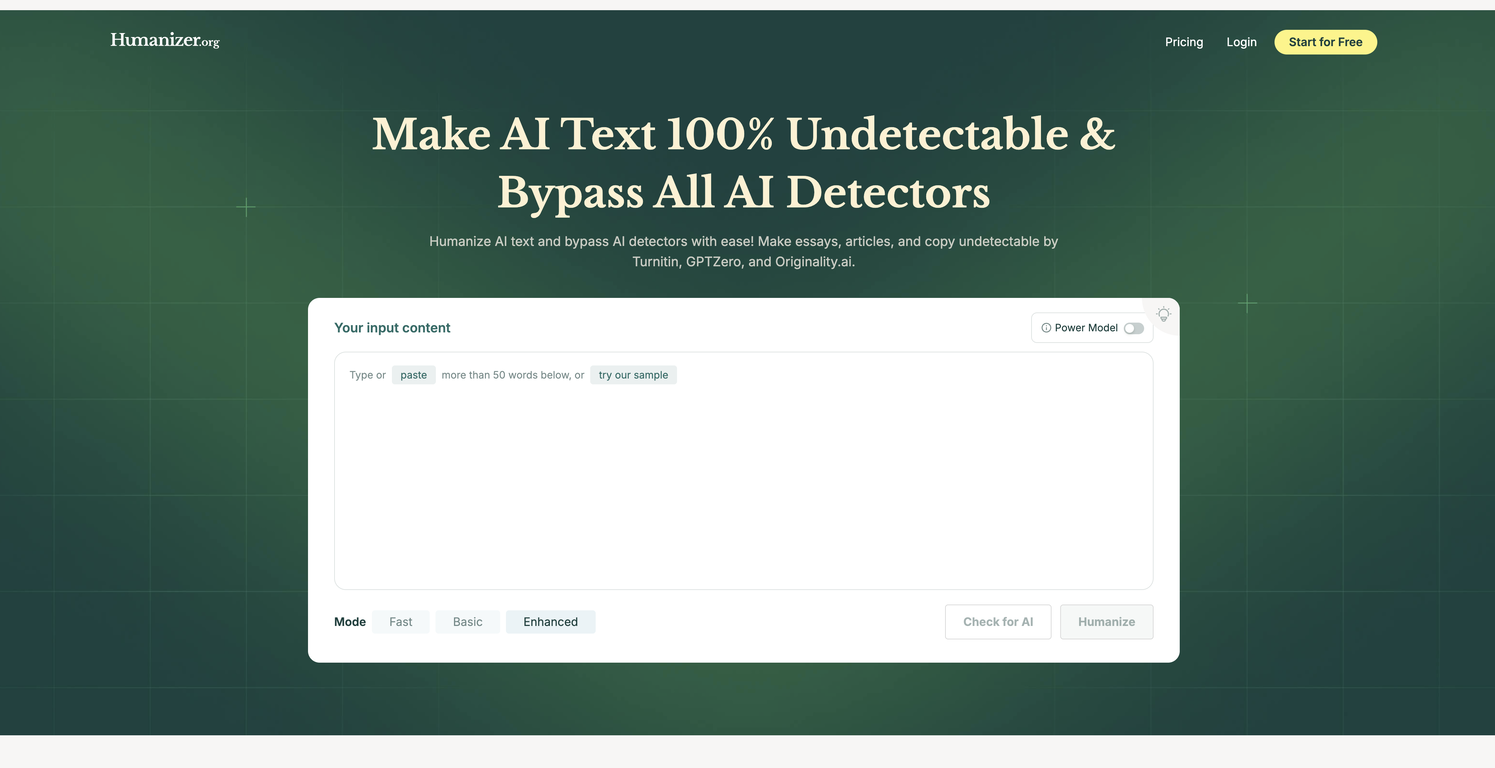
Task: Choose the Basic mode option
Action: point(467,622)
